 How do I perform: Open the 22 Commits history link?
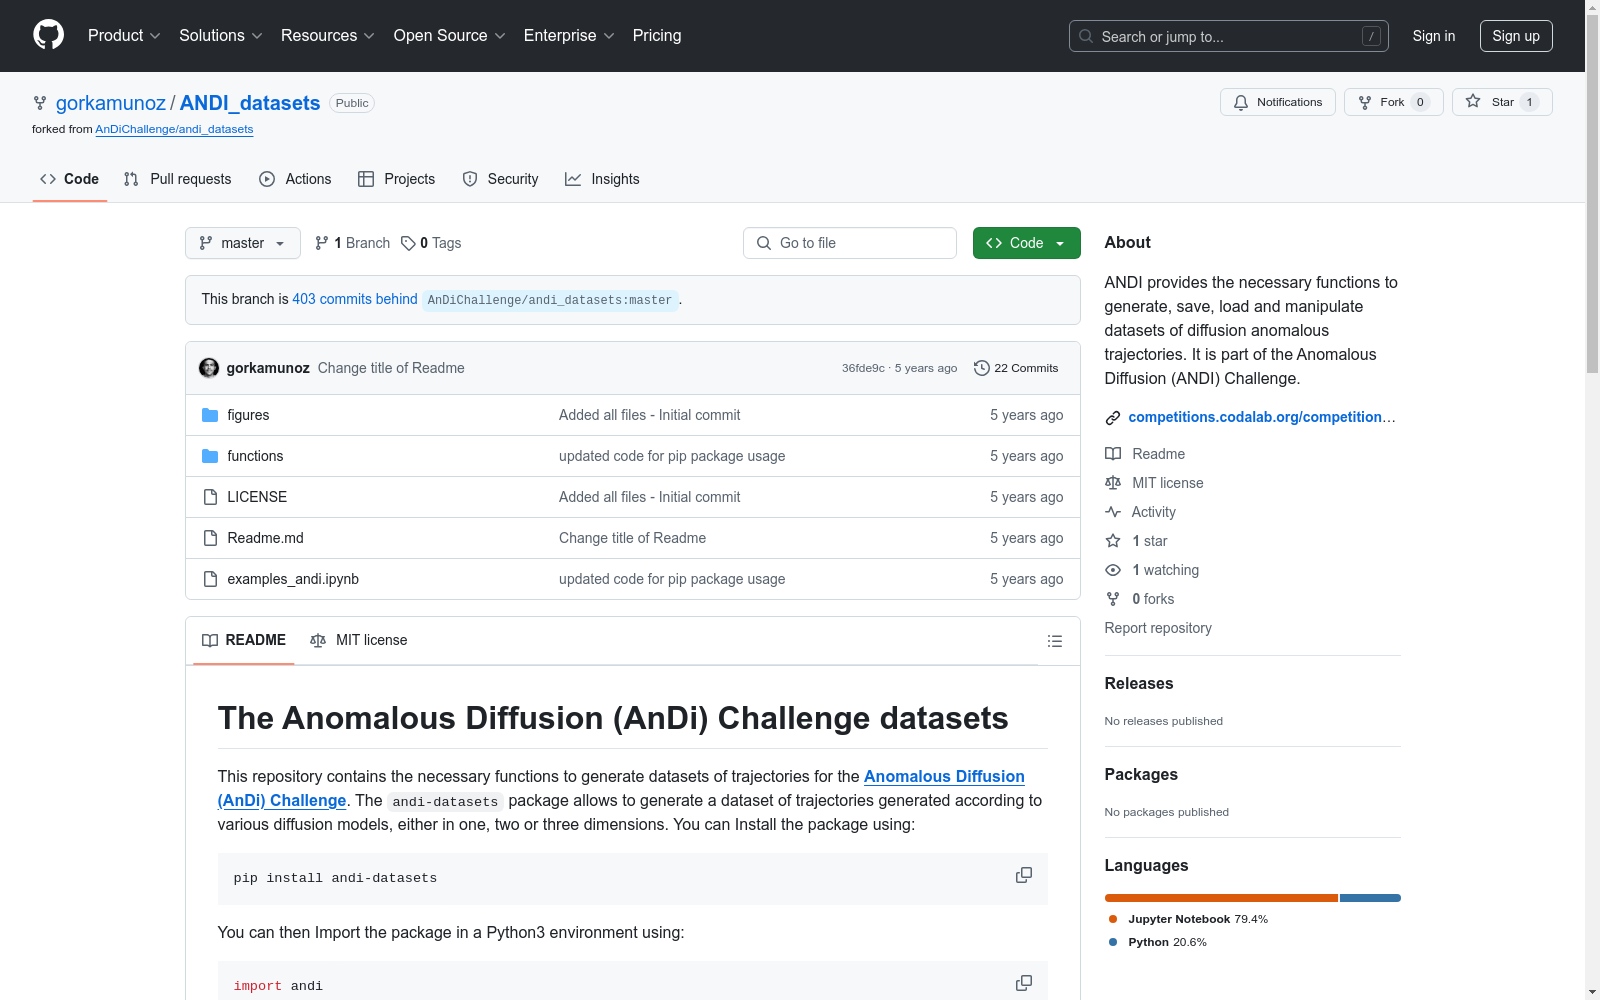click(1016, 368)
